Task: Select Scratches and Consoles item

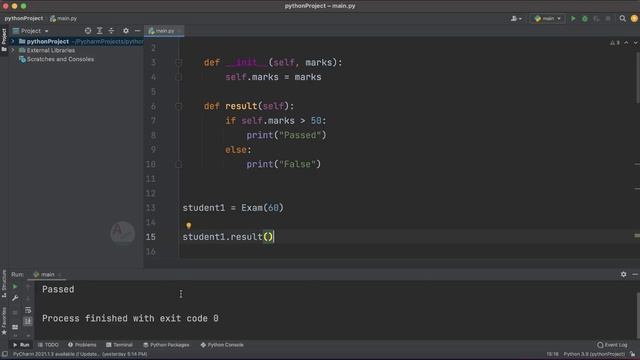Action: coord(56,59)
